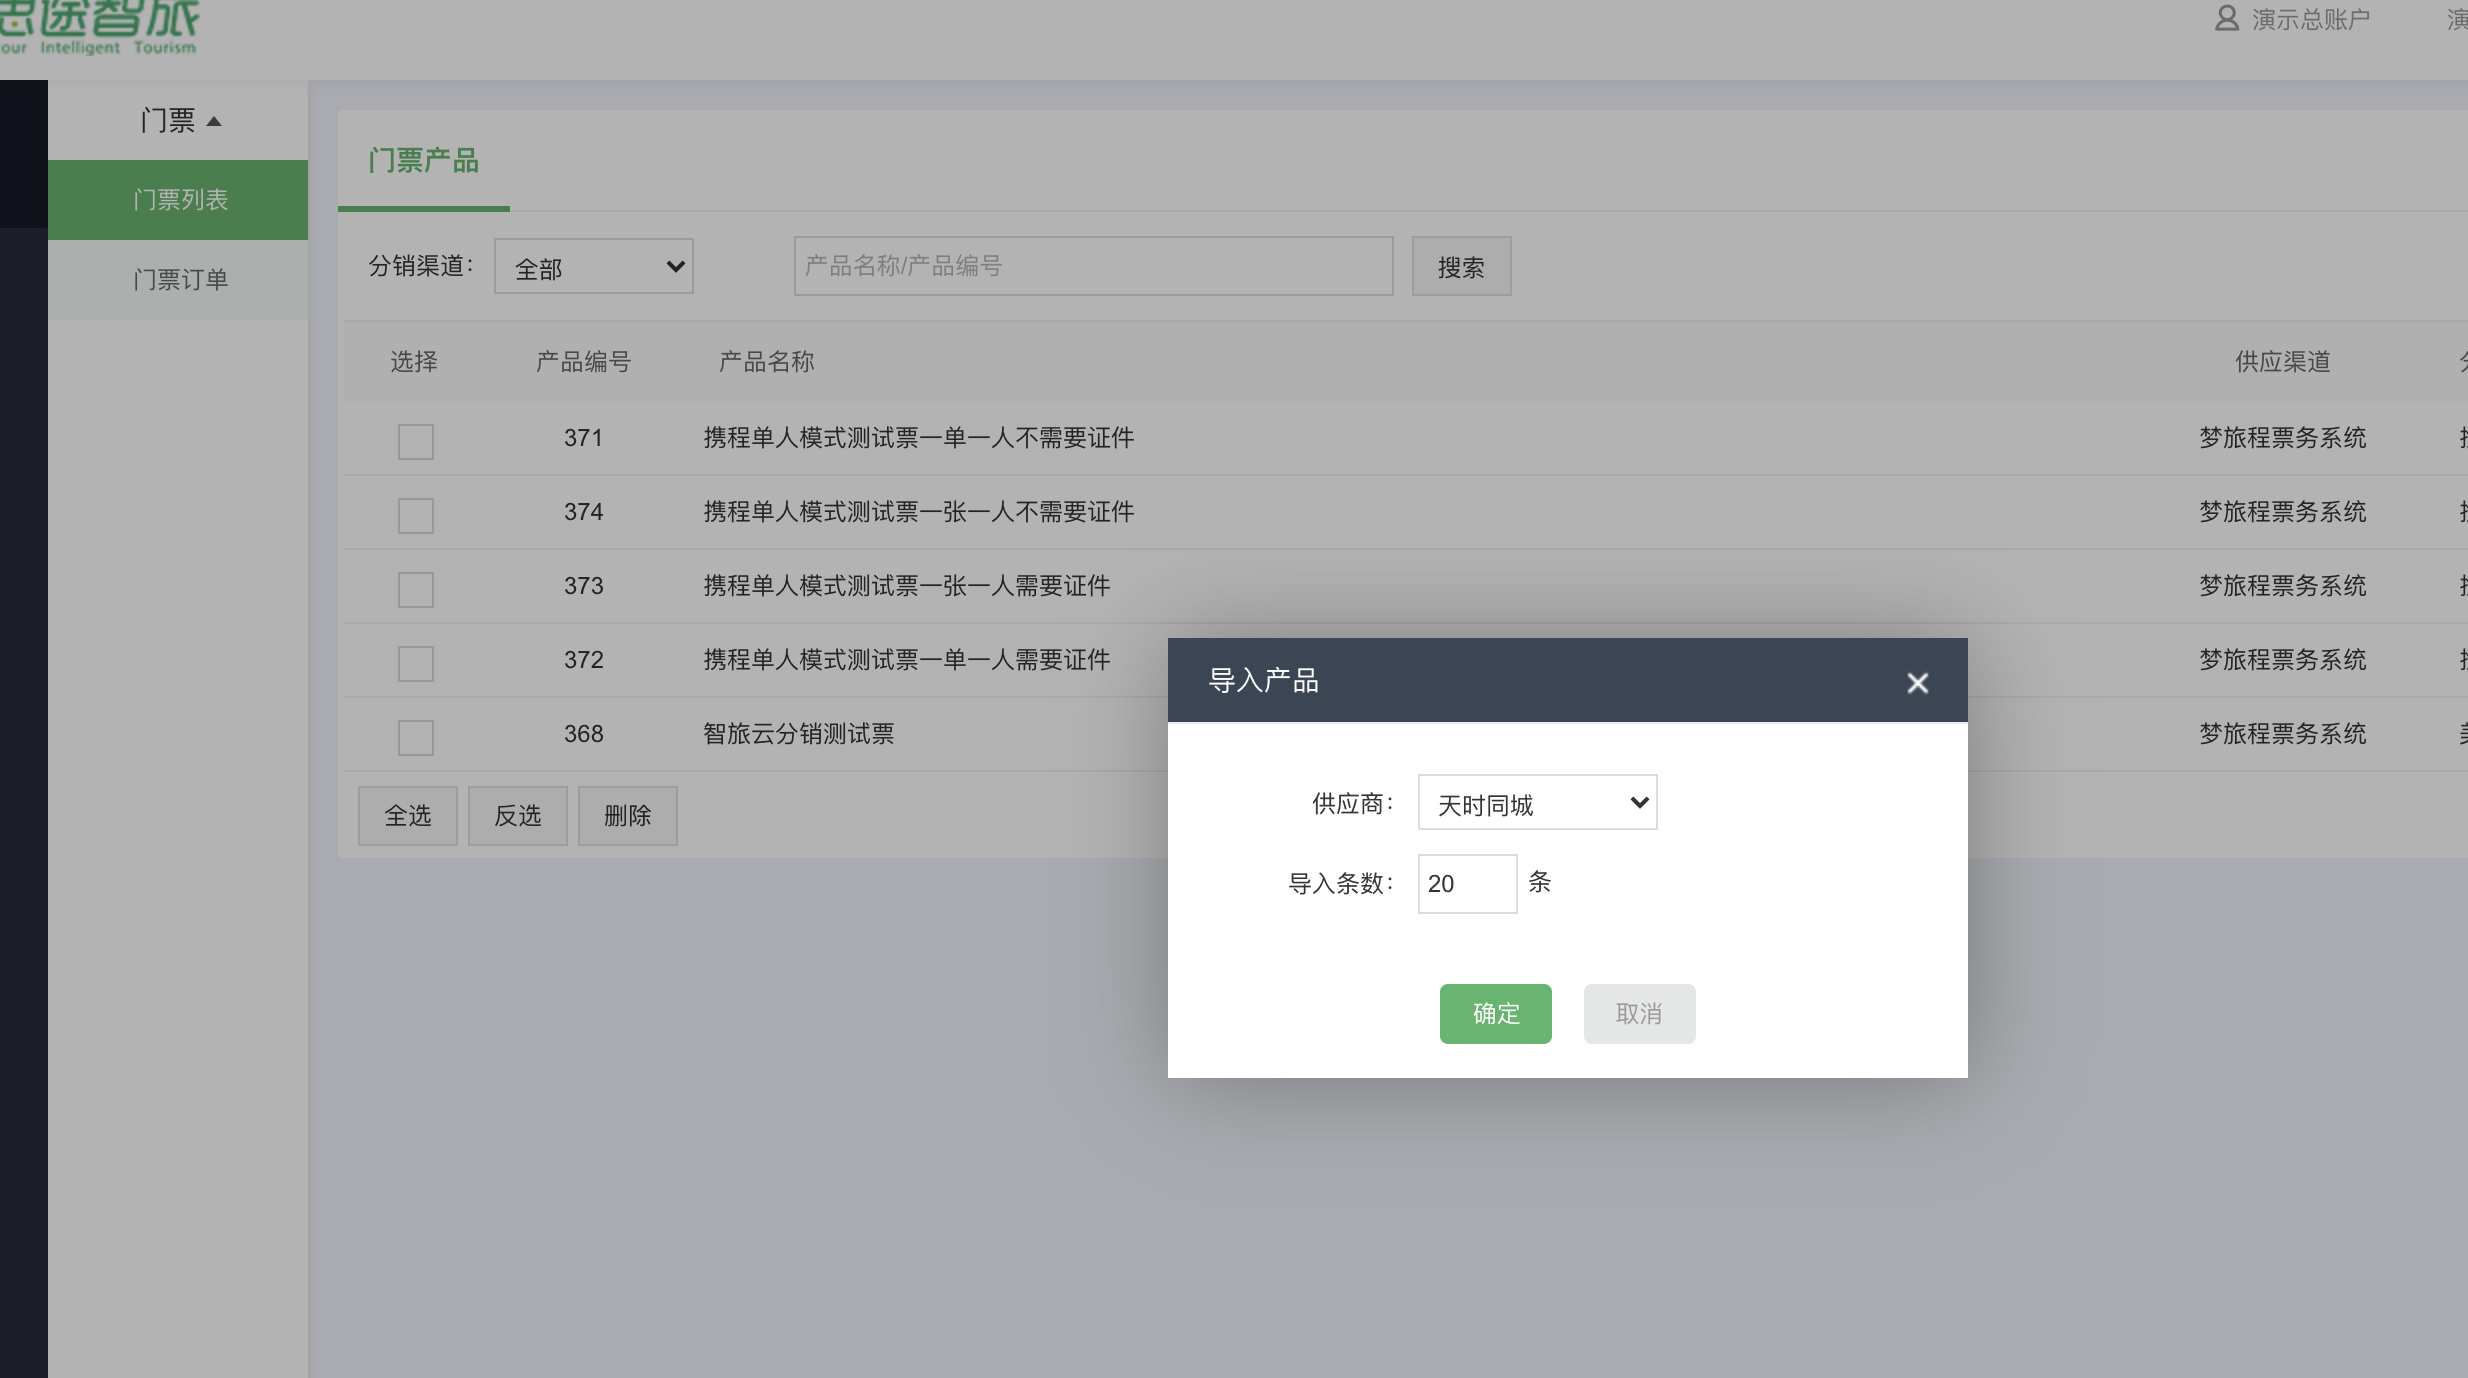Open the 分销渠道 全部 dropdown
Viewport: 2468px width, 1378px height.
tap(594, 267)
